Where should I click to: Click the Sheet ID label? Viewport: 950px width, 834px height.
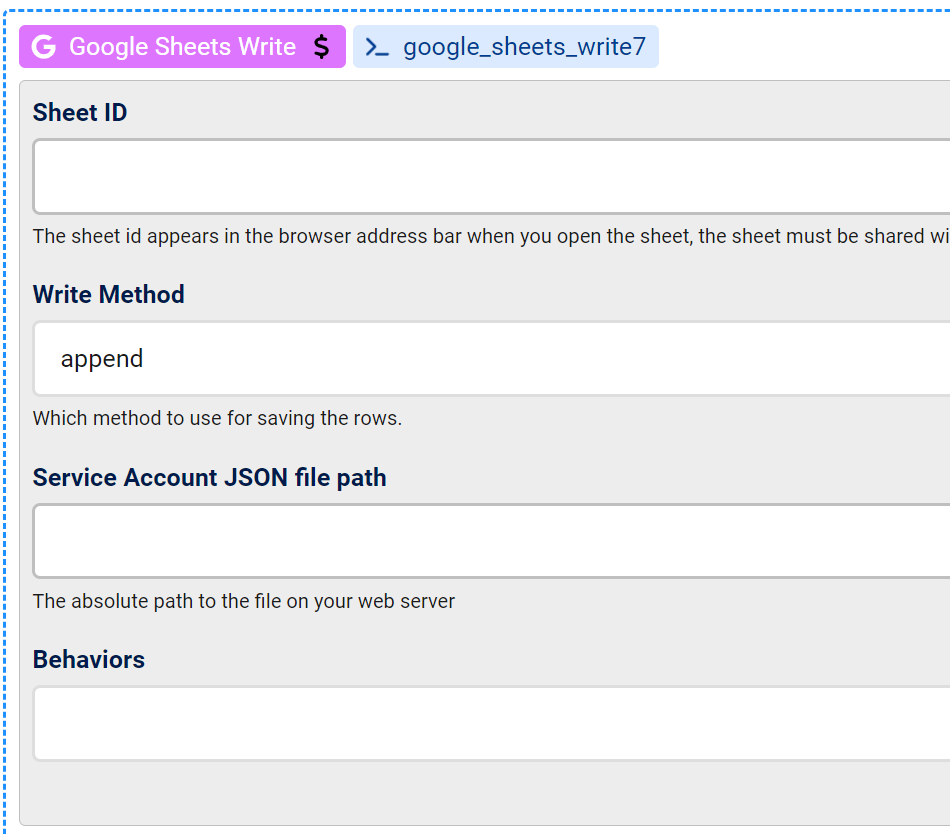80,113
